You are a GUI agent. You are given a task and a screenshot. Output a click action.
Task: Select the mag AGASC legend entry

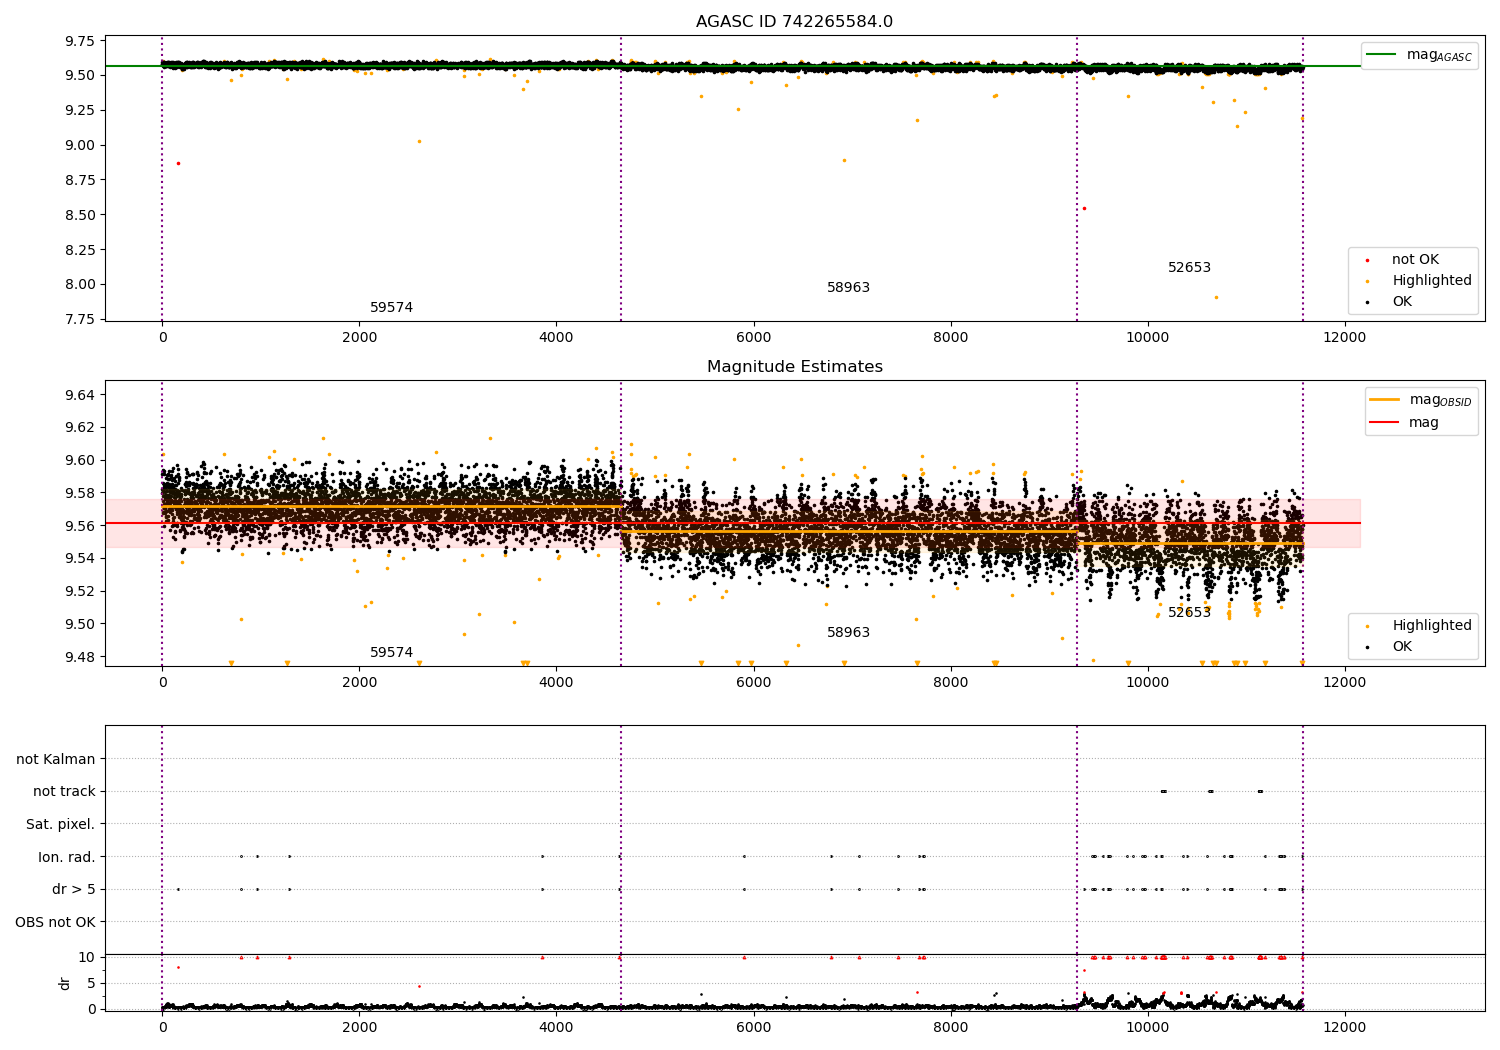click(x=1419, y=55)
